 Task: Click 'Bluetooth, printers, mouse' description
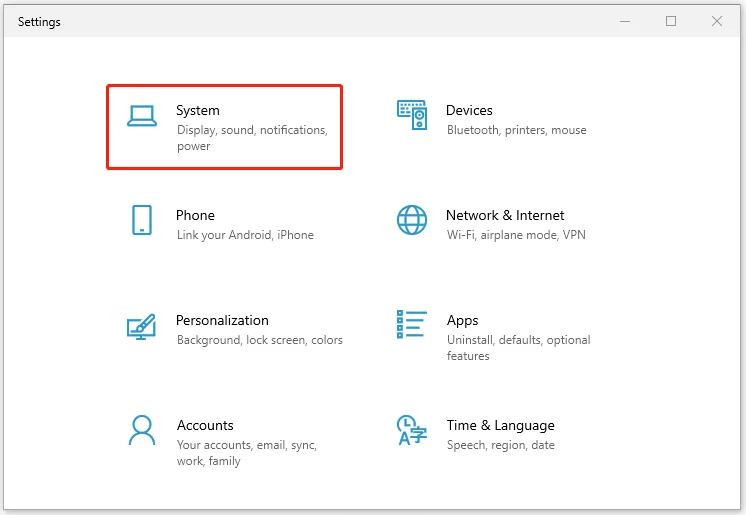click(x=517, y=130)
